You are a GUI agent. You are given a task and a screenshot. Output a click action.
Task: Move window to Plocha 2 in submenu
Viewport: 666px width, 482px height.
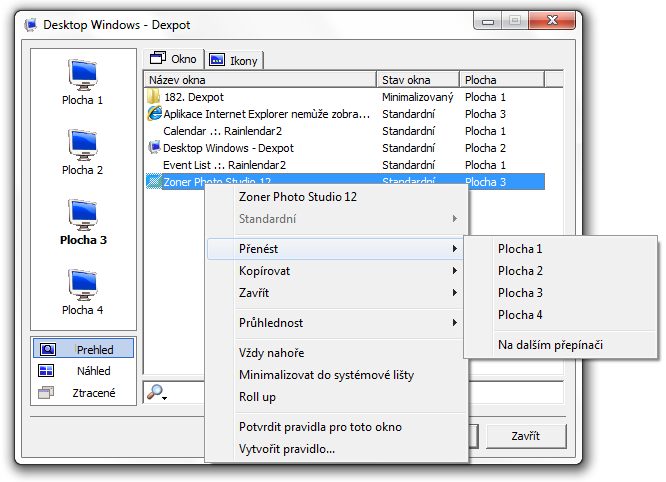coord(561,271)
